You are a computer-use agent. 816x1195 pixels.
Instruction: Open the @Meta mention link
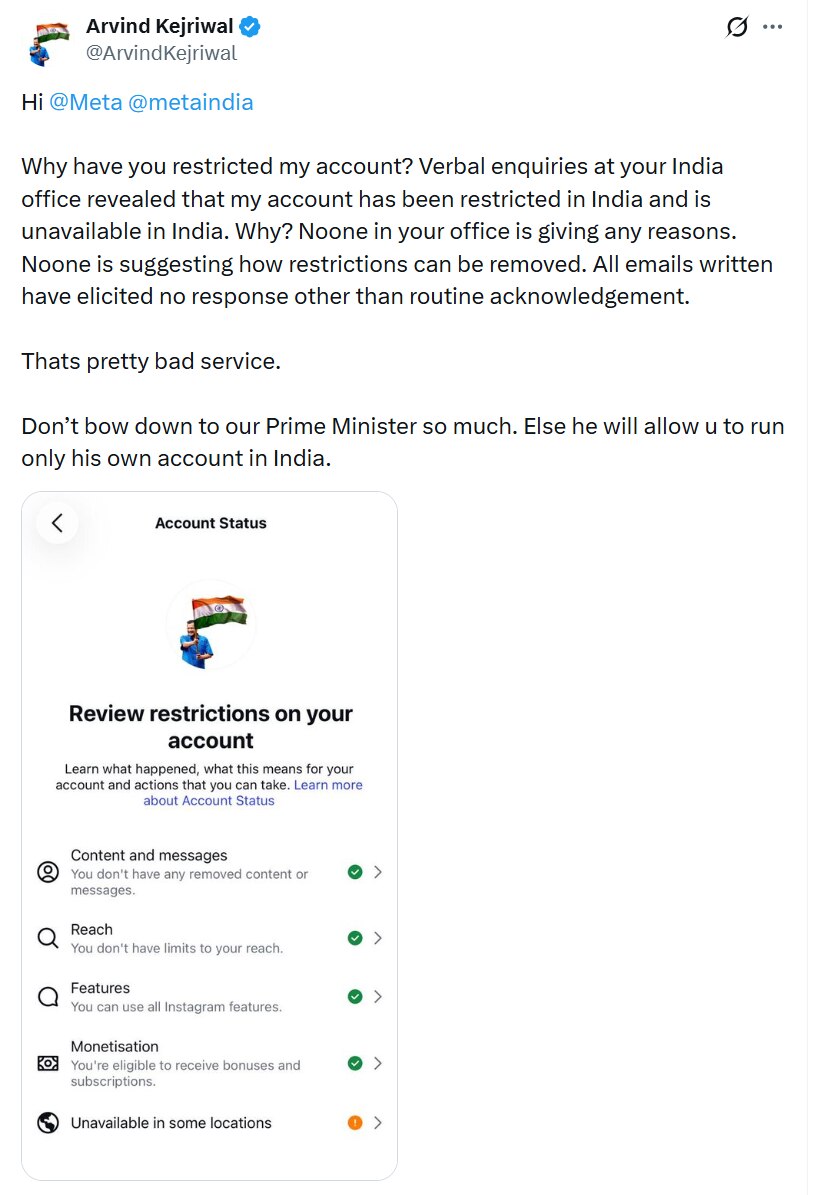pyautogui.click(x=85, y=102)
